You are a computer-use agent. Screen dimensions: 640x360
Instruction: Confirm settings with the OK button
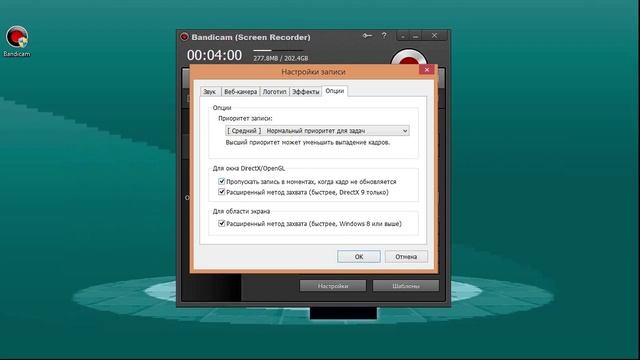click(x=359, y=256)
